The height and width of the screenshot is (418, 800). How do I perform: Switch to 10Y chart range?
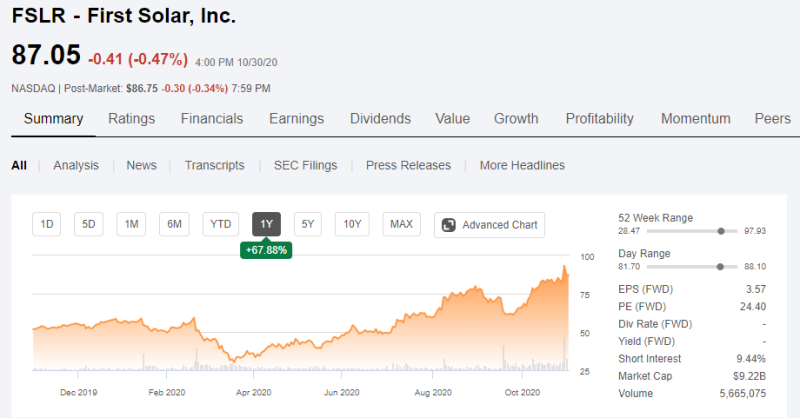(x=352, y=225)
